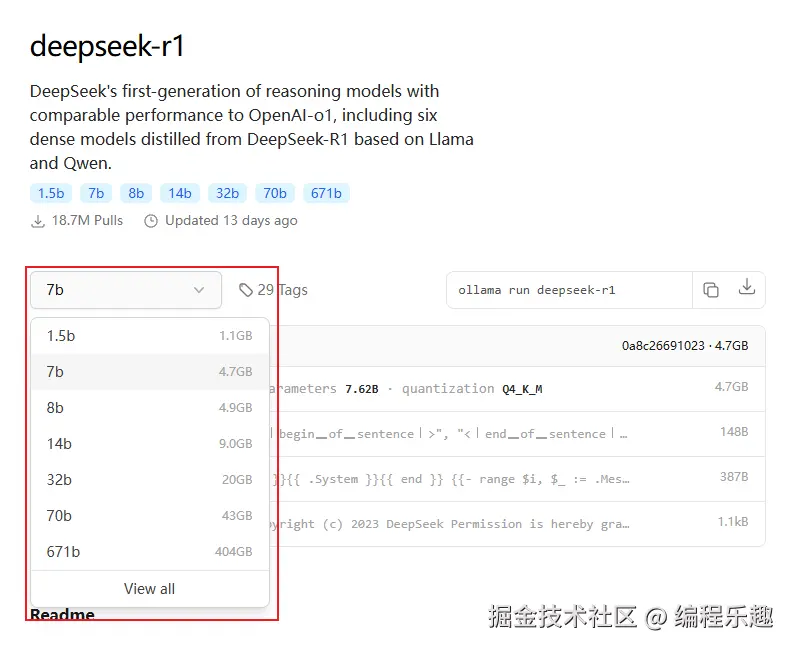The height and width of the screenshot is (650, 793).
Task: Click View all at dropdown bottom
Action: click(x=150, y=589)
